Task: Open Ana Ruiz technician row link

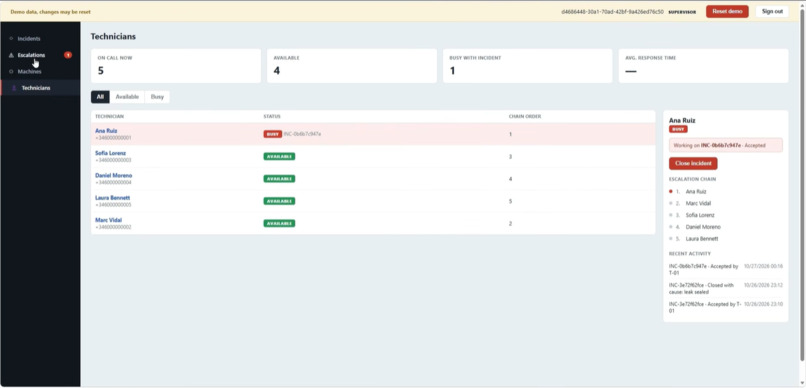Action: click(106, 131)
